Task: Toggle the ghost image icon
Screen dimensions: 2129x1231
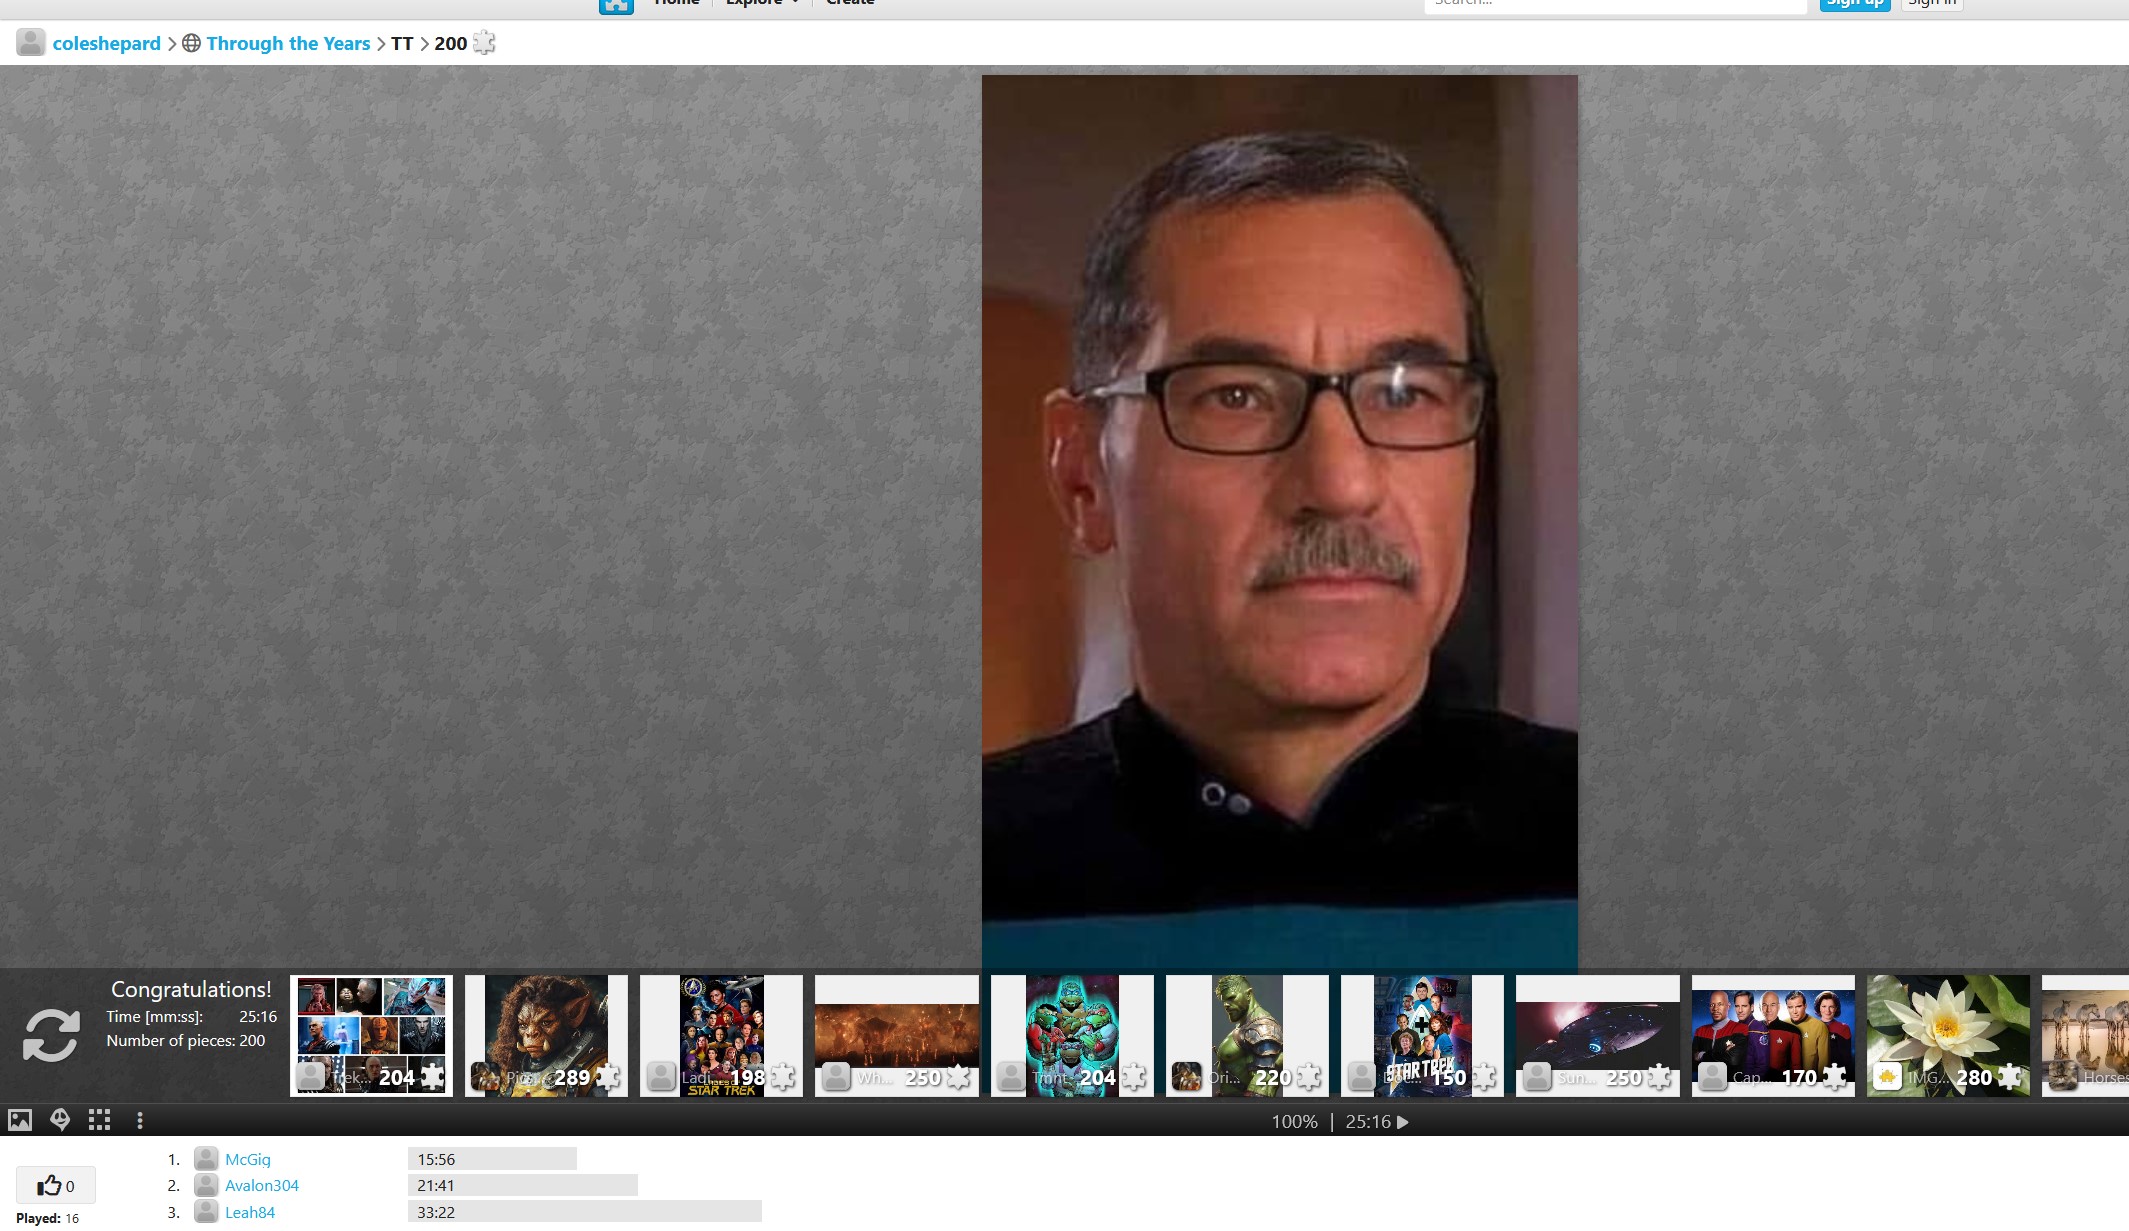Action: 60,1120
